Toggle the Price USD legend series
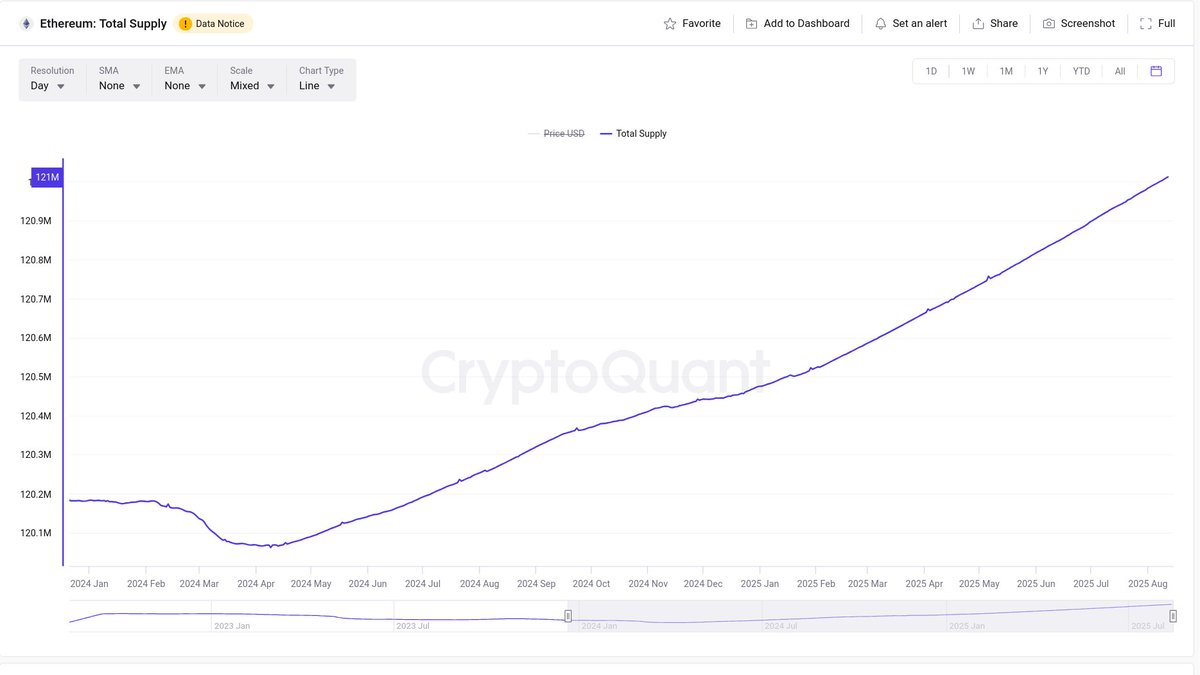Screen dimensions: 1200x675 pos(556,133)
